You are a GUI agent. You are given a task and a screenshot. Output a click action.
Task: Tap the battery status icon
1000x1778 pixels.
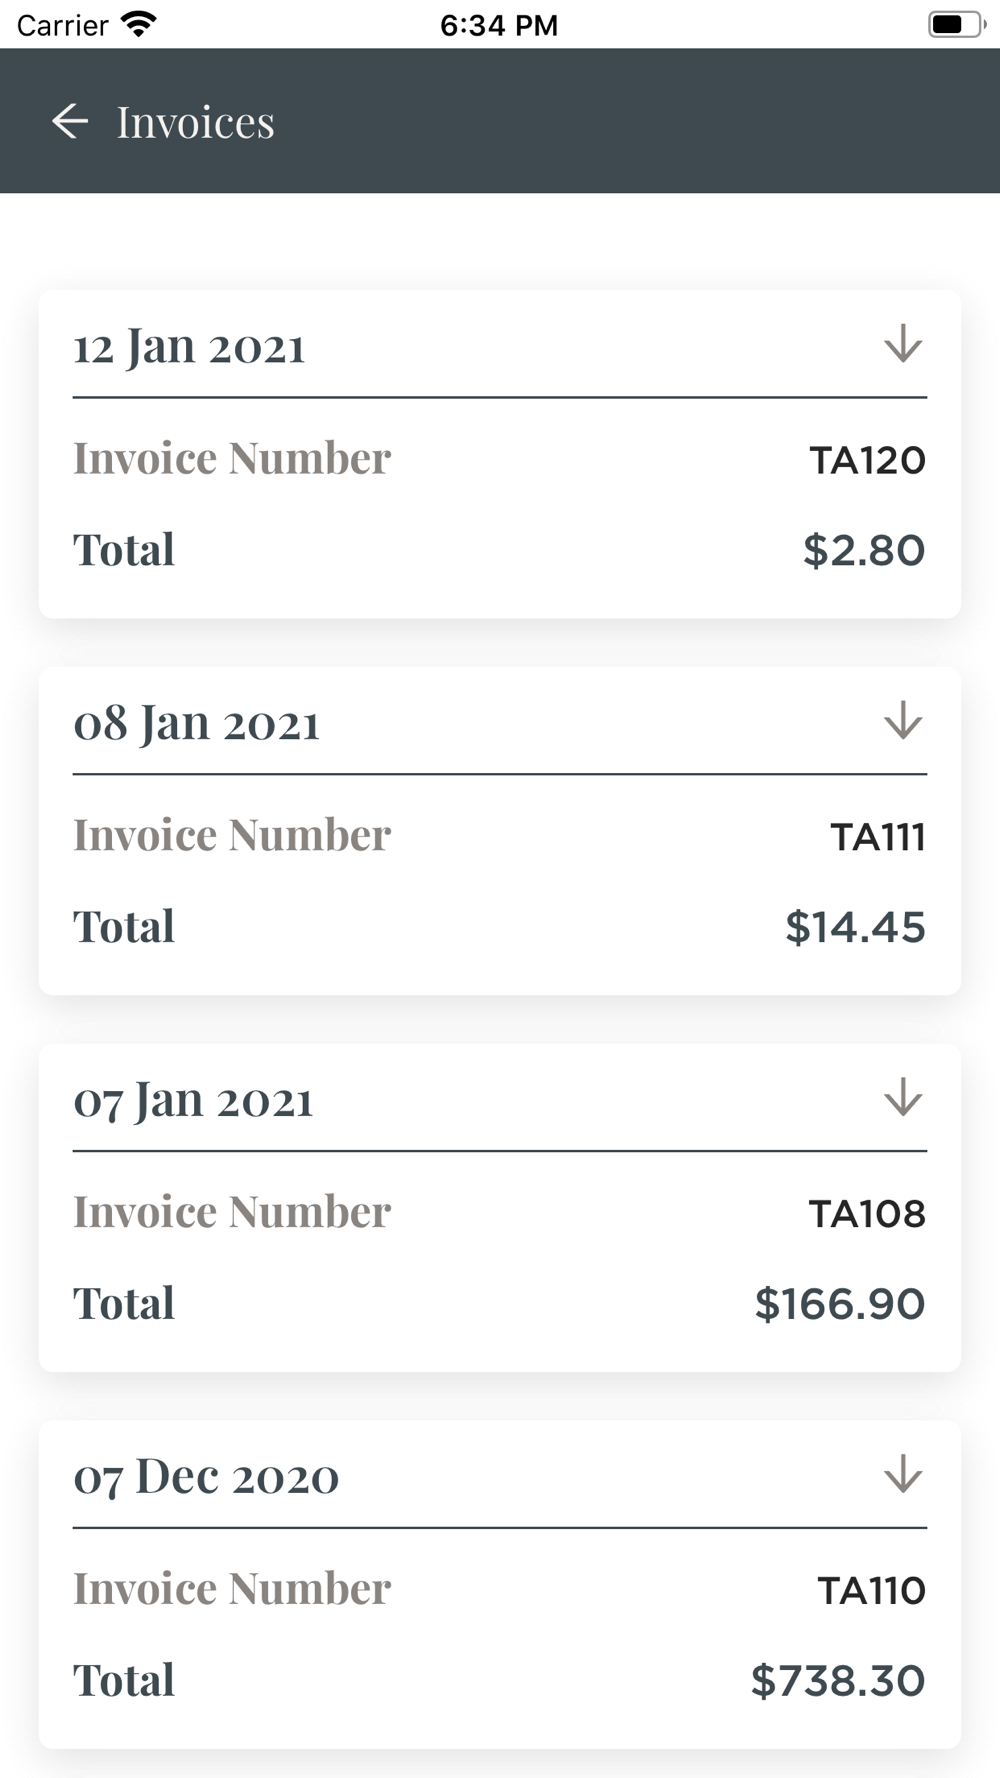pos(957,24)
